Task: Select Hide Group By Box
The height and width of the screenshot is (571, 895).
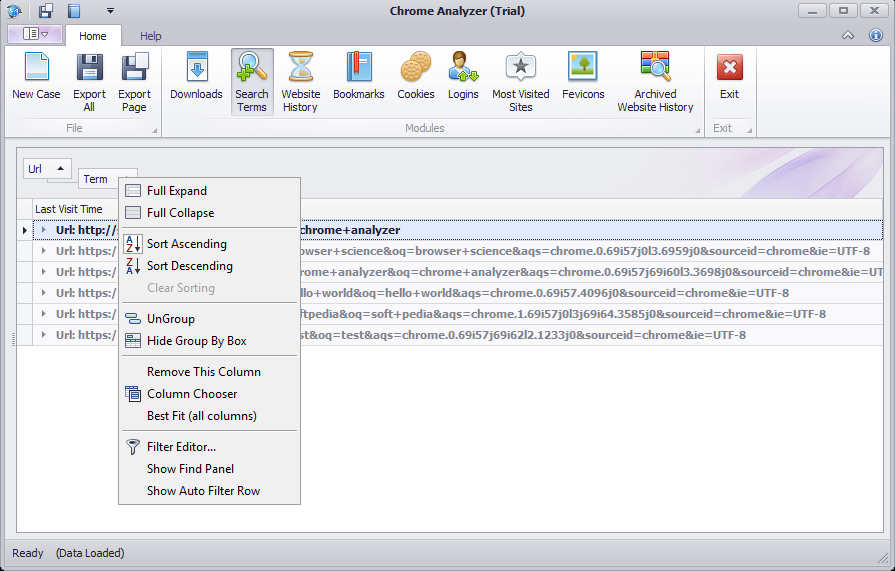Action: 209,341
